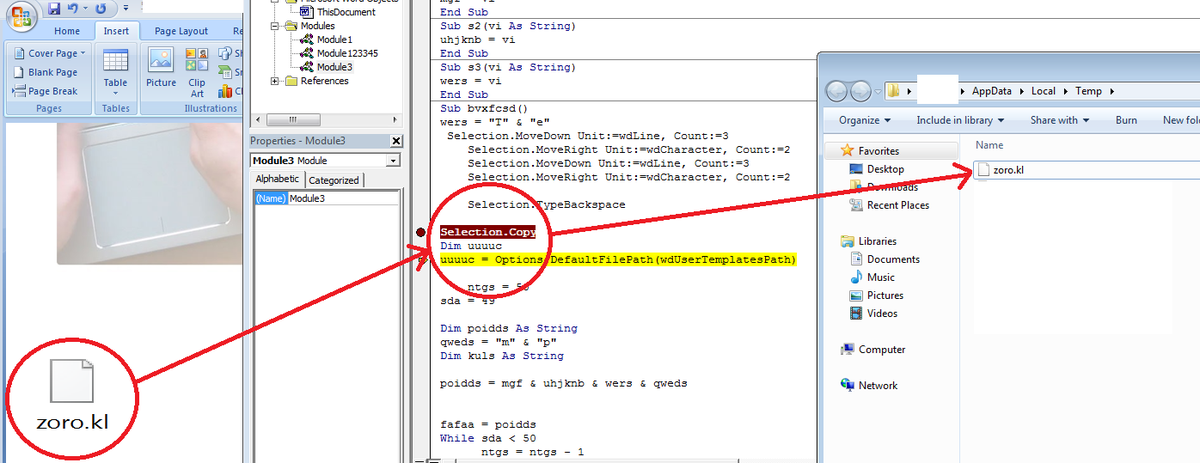The height and width of the screenshot is (463, 1200).
Task: Expand the References folder
Action: pyautogui.click(x=276, y=81)
